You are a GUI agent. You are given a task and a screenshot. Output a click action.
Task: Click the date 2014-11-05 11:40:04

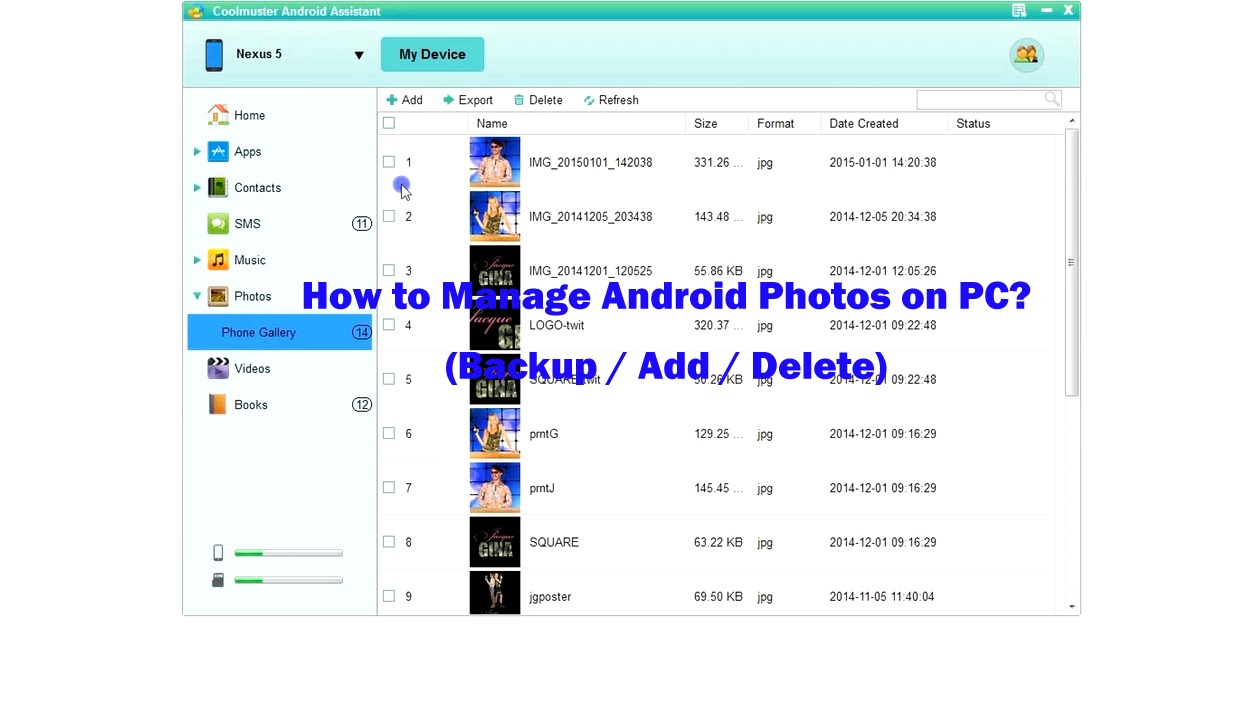(882, 597)
